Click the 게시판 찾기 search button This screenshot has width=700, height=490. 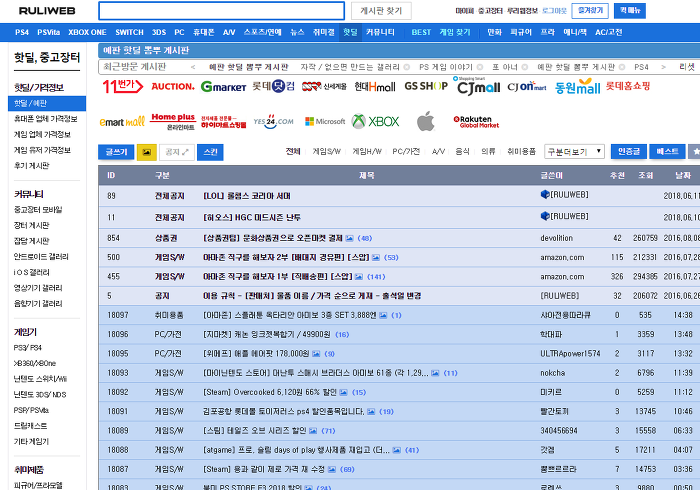point(381,11)
